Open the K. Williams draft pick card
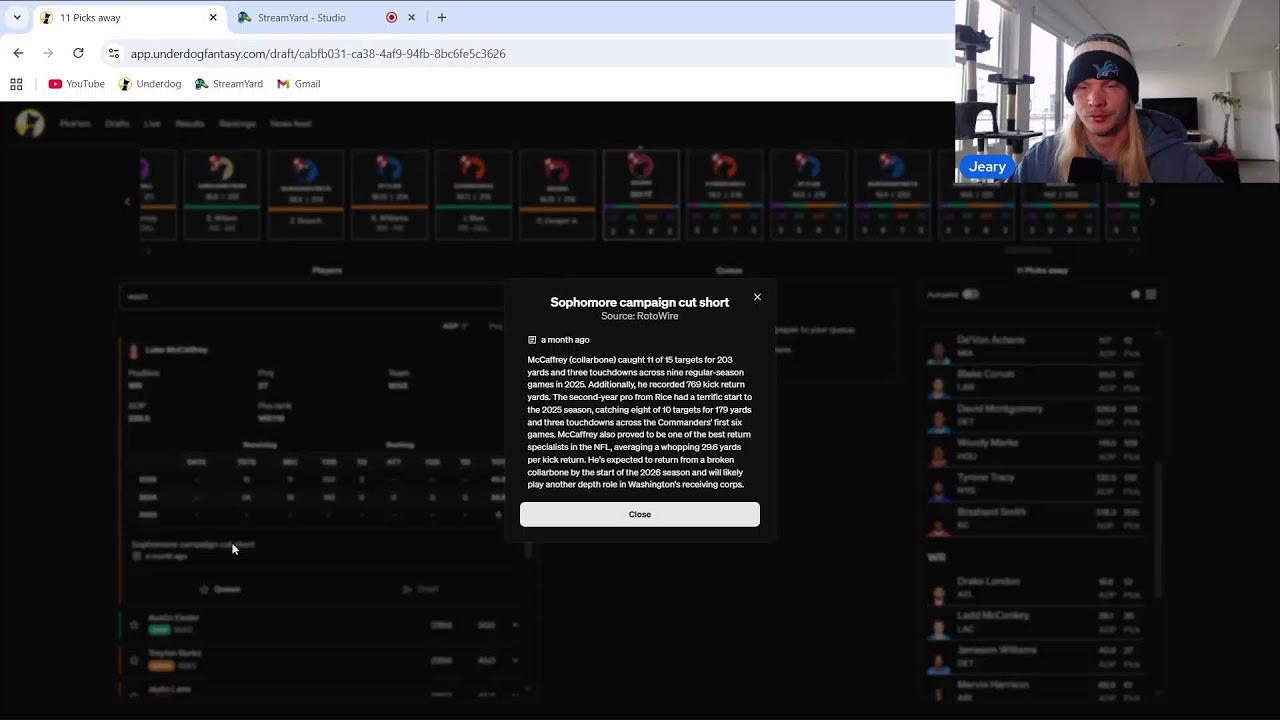This screenshot has height=720, width=1280. pyautogui.click(x=389, y=194)
